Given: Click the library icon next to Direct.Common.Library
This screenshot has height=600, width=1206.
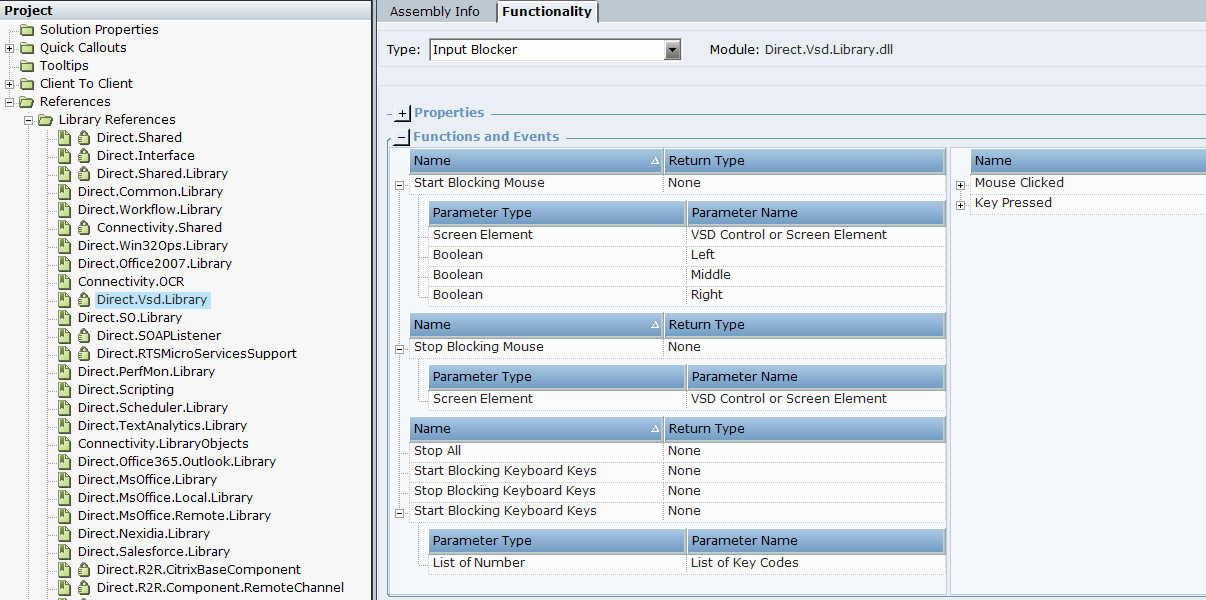Looking at the screenshot, I should (64, 192).
